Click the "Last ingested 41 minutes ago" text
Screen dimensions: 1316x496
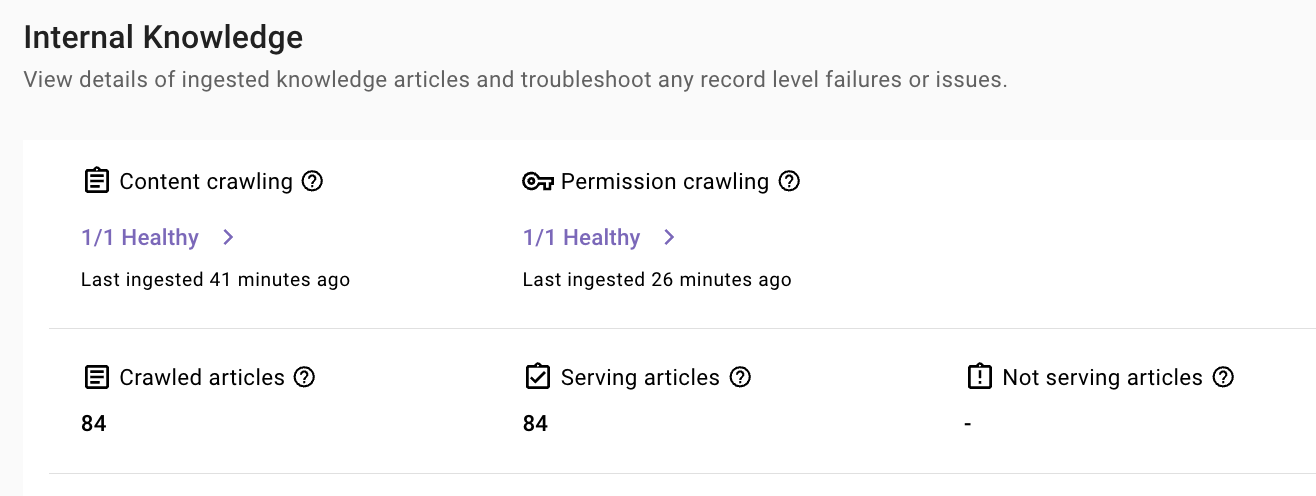(215, 280)
